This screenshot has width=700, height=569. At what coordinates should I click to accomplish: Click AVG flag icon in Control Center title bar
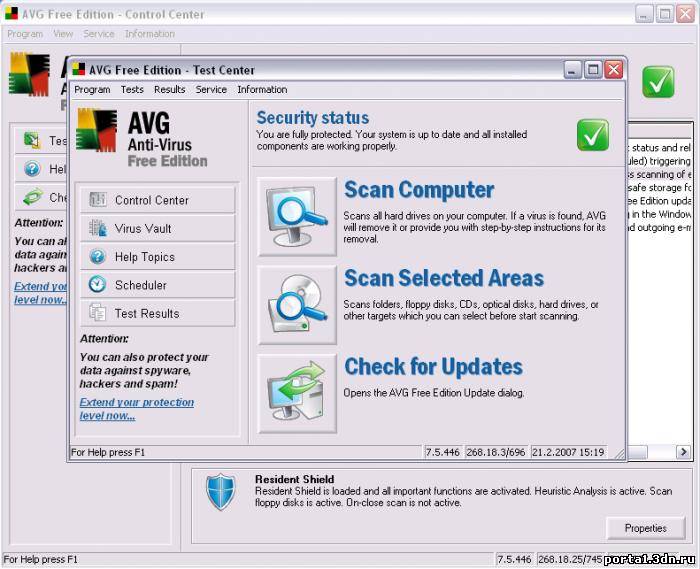pyautogui.click(x=11, y=13)
